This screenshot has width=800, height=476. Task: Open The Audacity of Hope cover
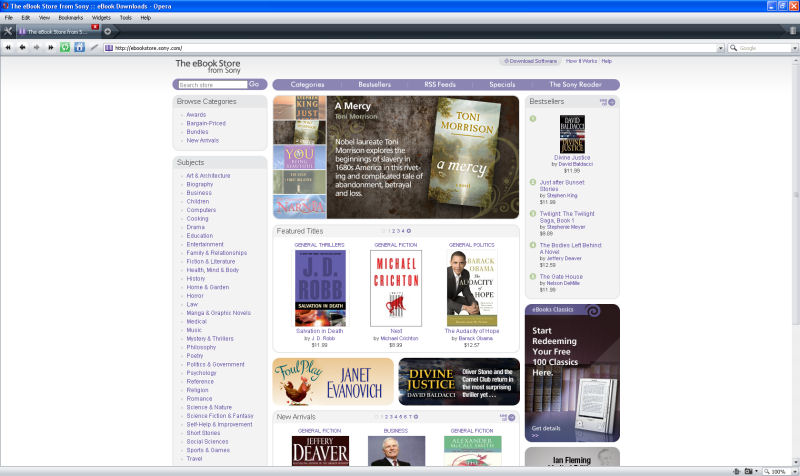click(472, 288)
